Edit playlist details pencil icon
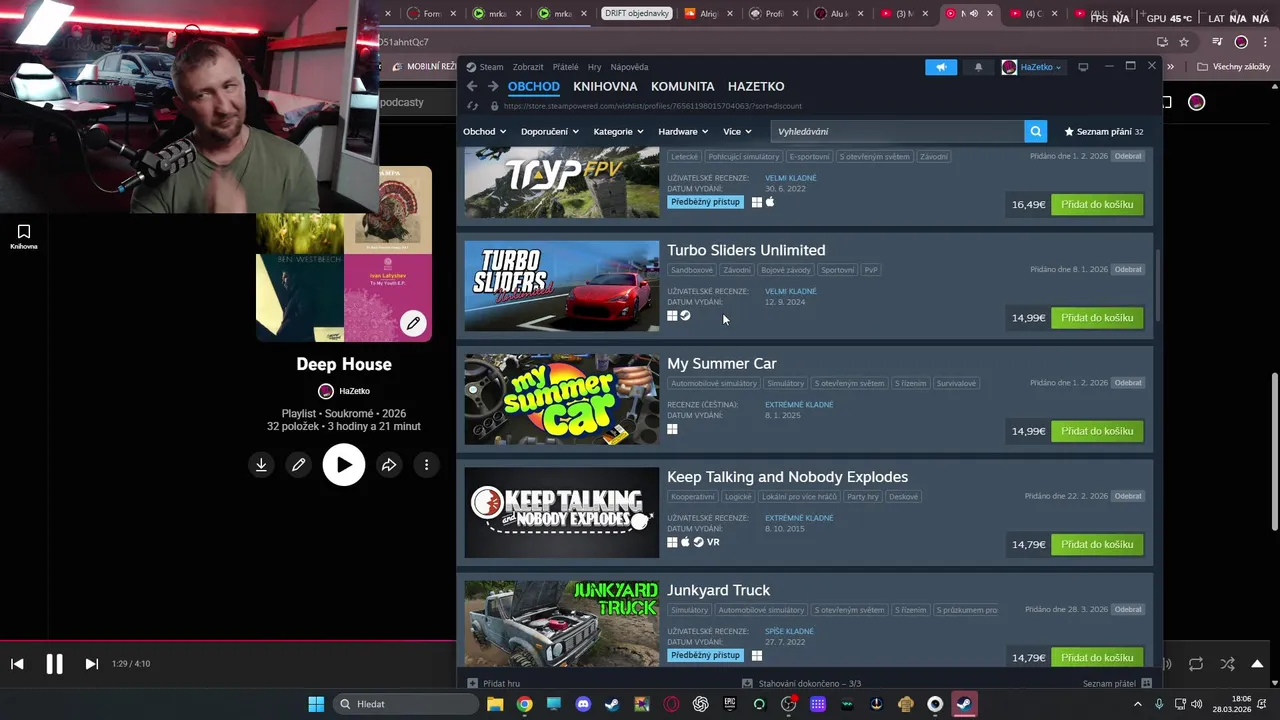Viewport: 1280px width, 720px height. [298, 465]
